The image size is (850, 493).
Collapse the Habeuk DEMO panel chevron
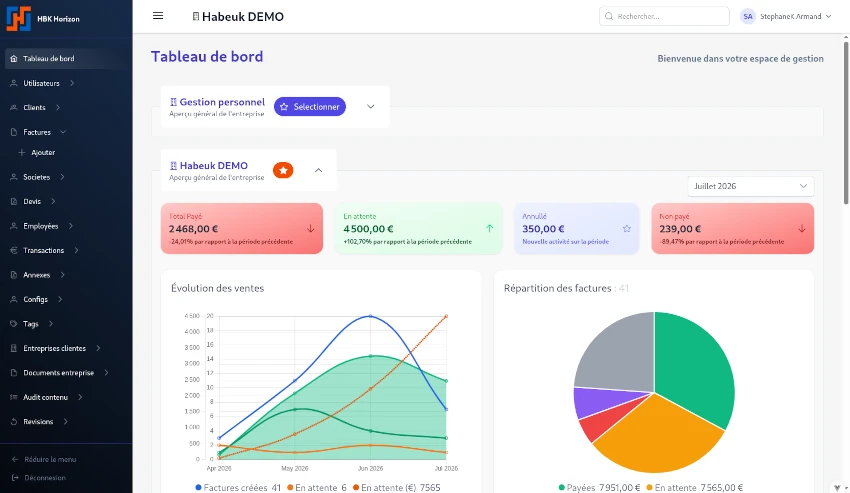(x=319, y=170)
